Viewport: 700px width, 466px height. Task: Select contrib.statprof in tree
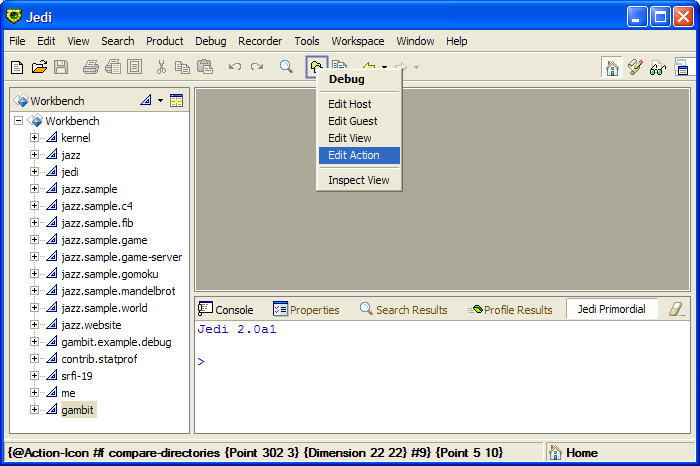coord(99,359)
